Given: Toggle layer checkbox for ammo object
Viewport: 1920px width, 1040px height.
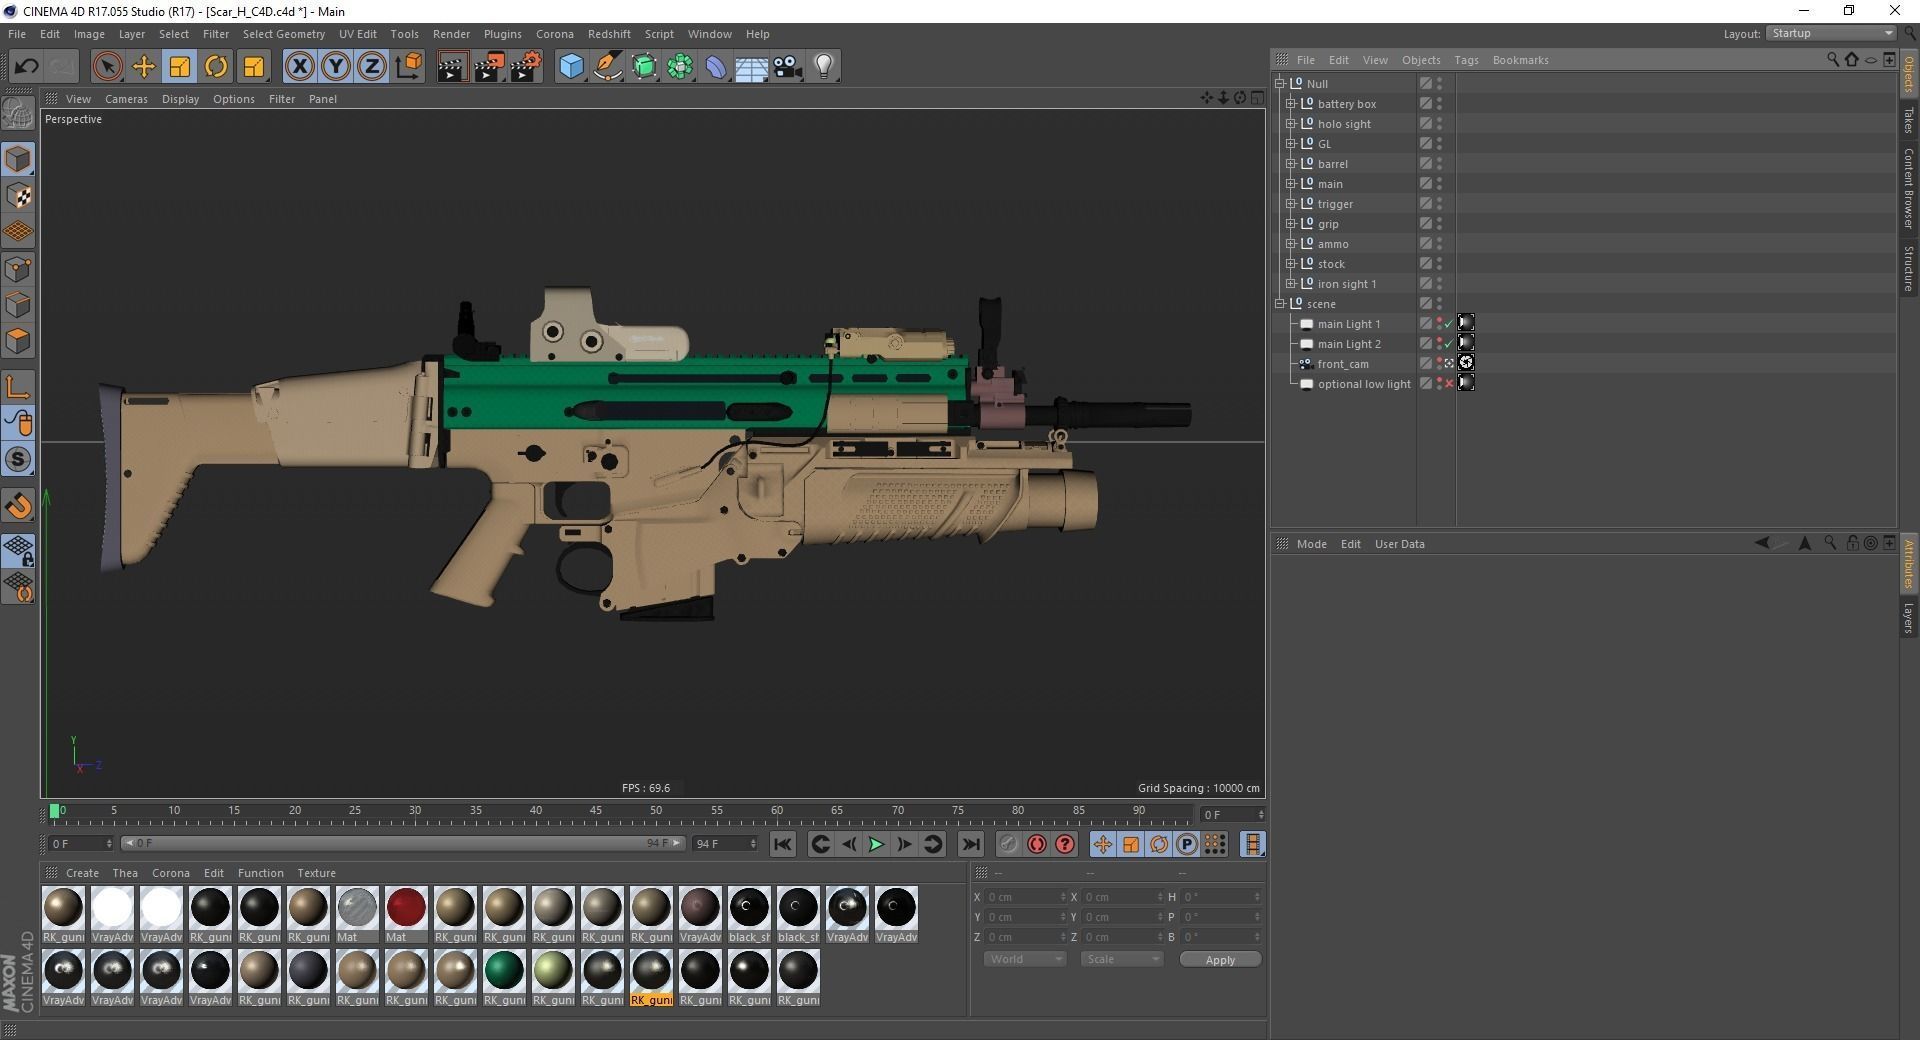Looking at the screenshot, I should (x=1426, y=244).
